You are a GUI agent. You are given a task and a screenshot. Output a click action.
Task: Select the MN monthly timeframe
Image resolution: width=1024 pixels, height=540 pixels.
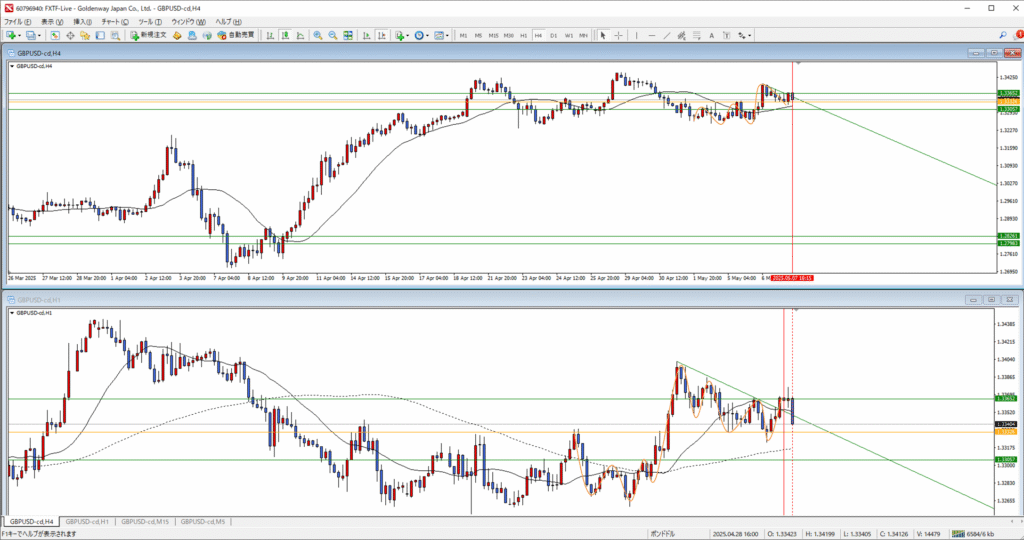tap(583, 35)
